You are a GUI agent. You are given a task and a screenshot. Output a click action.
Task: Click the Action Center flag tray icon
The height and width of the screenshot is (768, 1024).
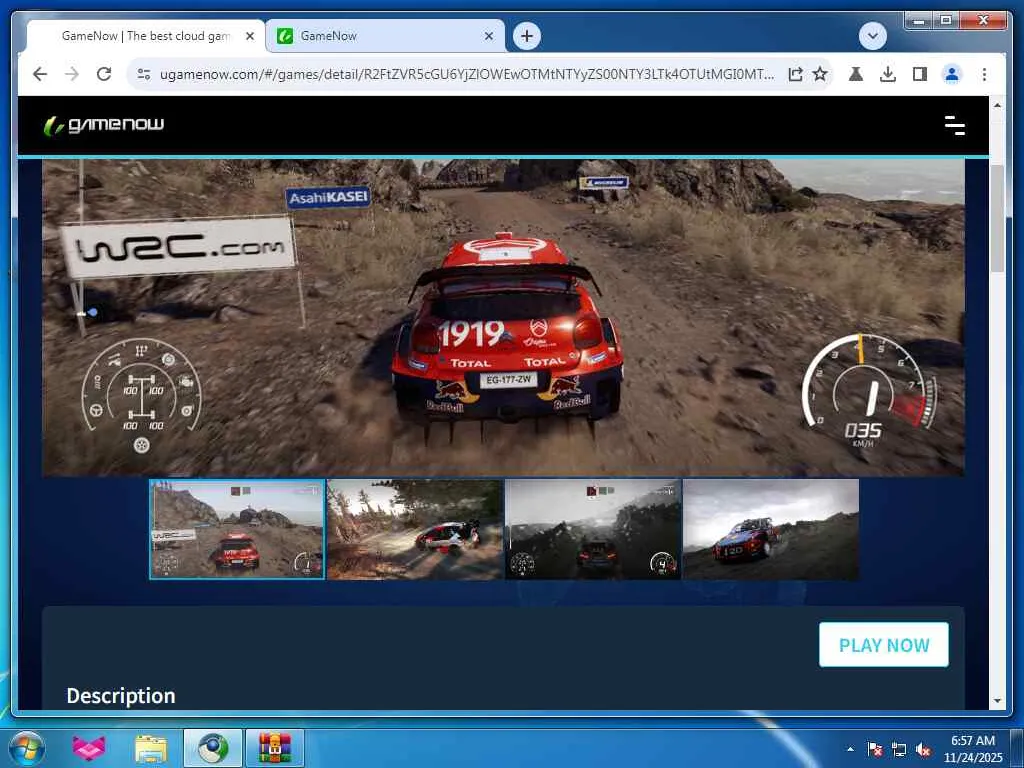875,749
